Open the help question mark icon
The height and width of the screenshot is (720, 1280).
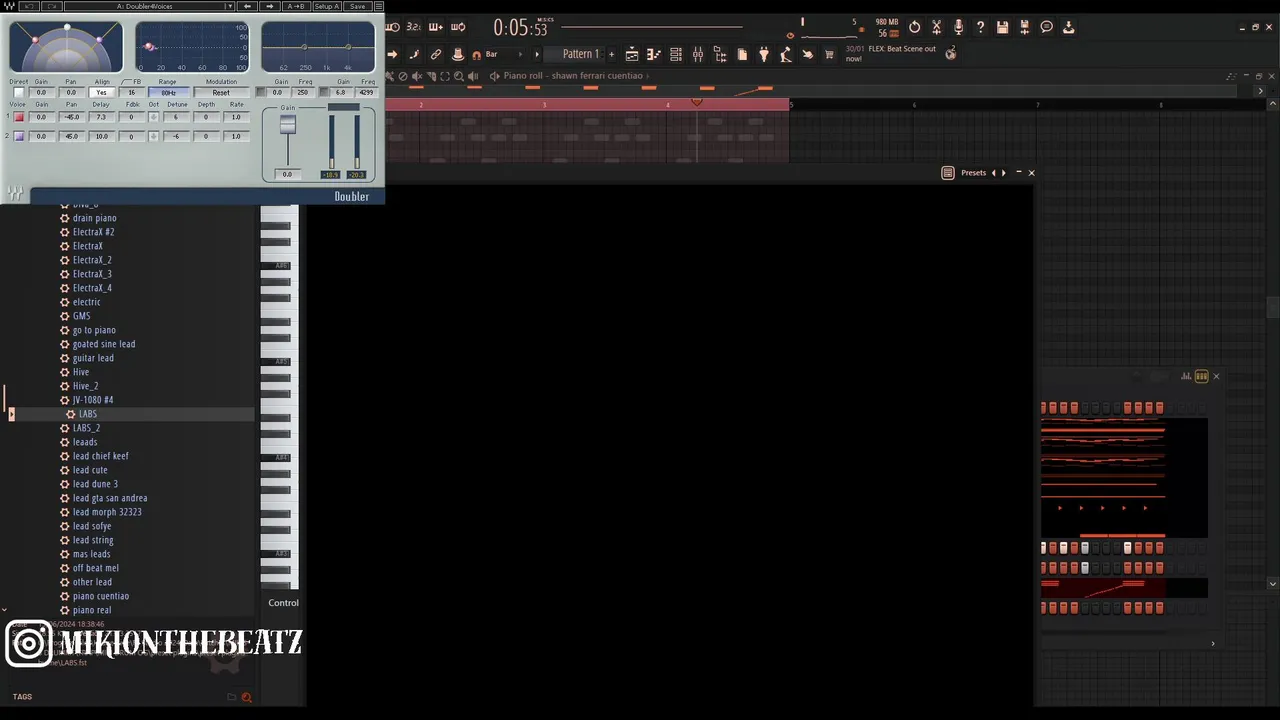981,27
